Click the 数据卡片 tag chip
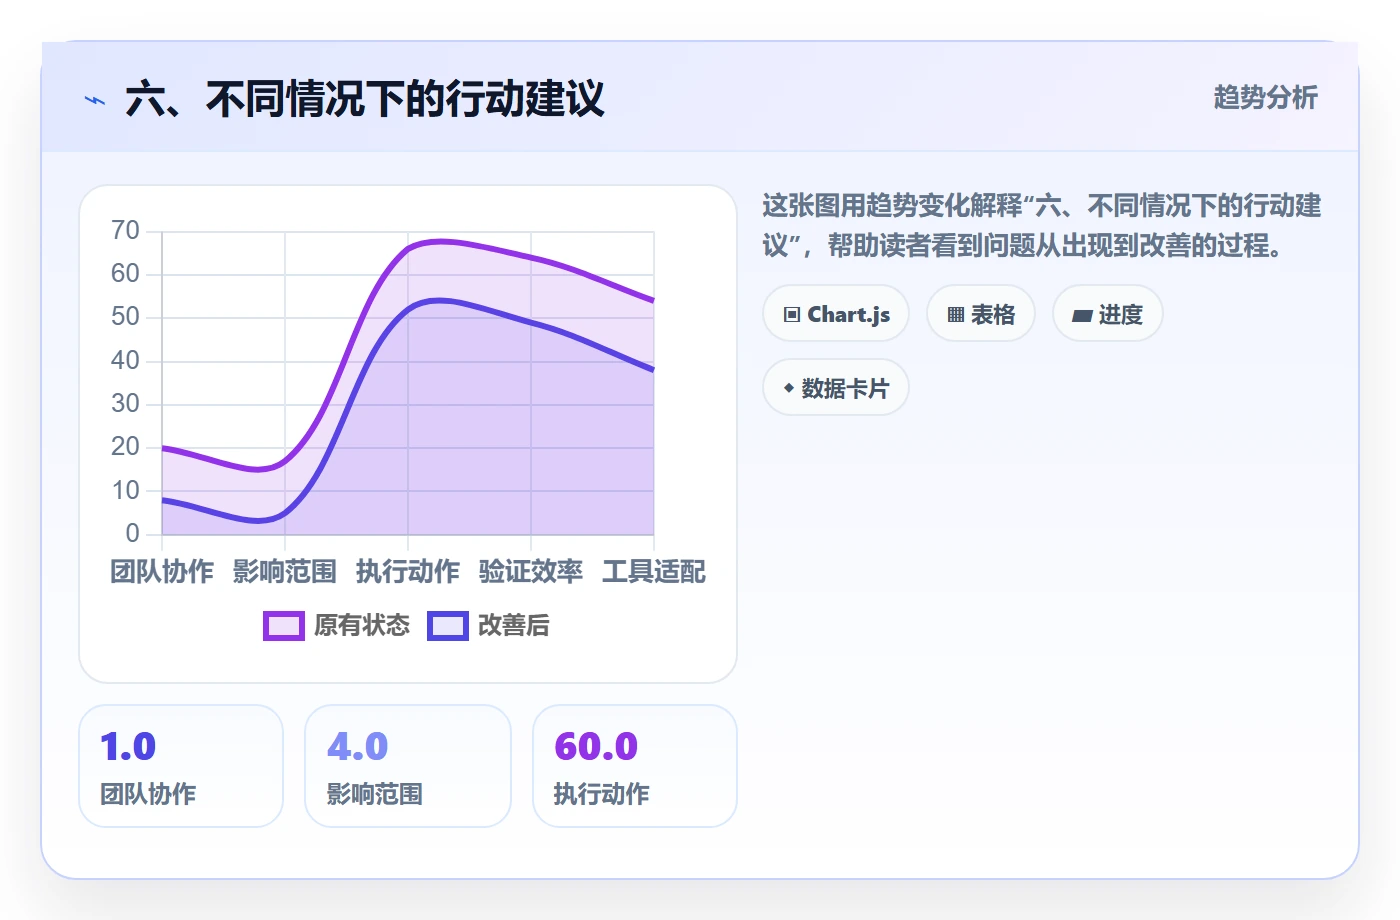 point(836,388)
